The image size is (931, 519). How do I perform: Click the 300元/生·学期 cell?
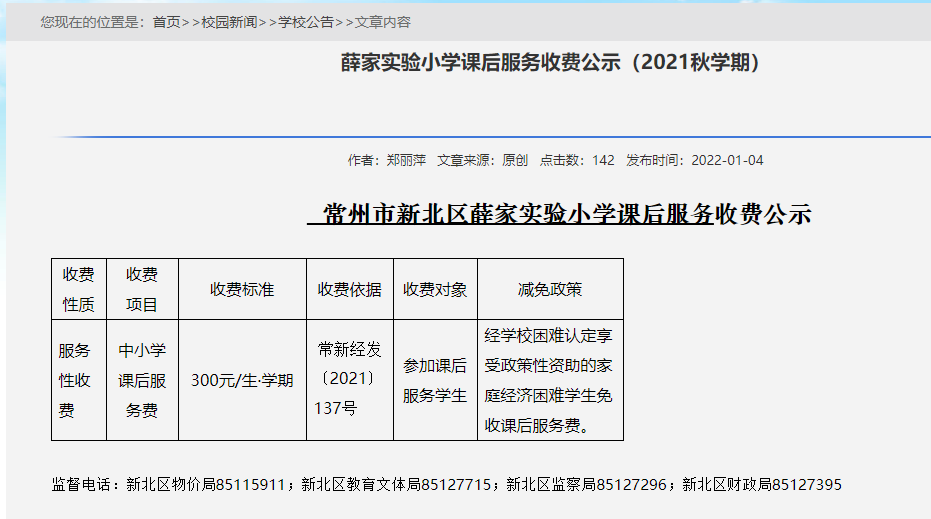pyautogui.click(x=242, y=380)
